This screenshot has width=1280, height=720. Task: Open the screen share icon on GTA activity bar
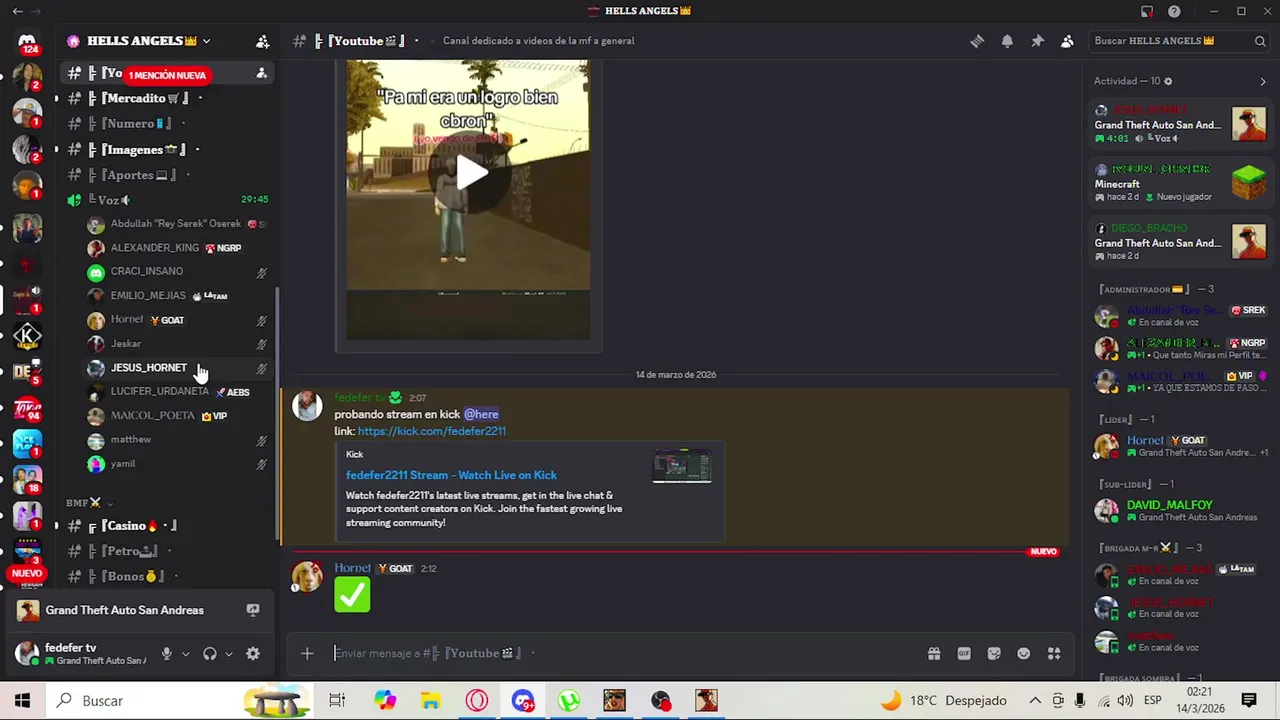(253, 610)
